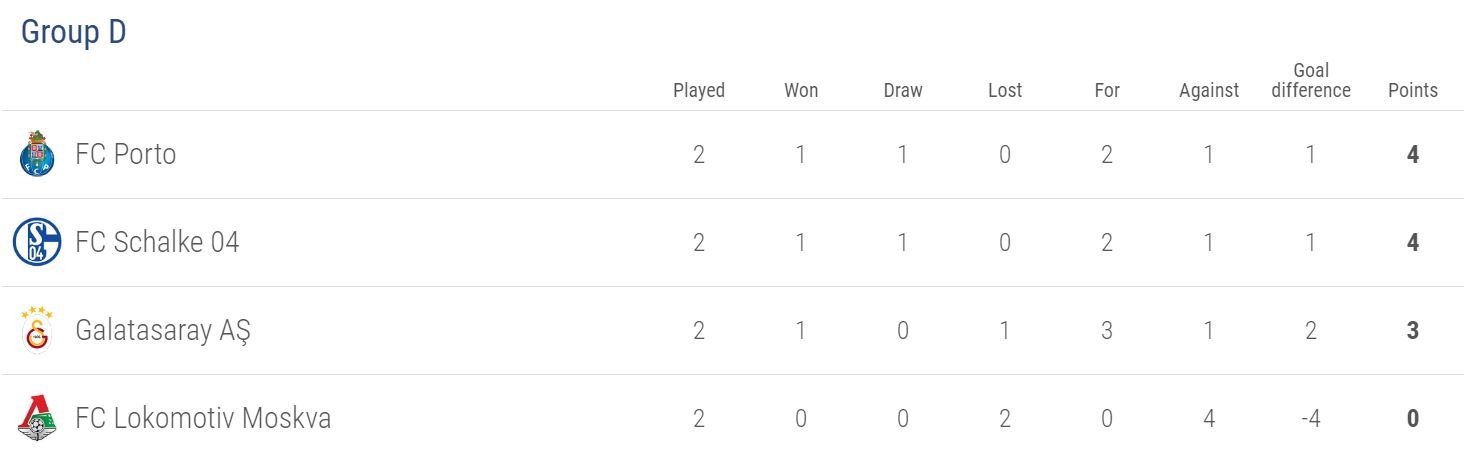Click the FC Lokomotiv Moskva badge

click(37, 418)
